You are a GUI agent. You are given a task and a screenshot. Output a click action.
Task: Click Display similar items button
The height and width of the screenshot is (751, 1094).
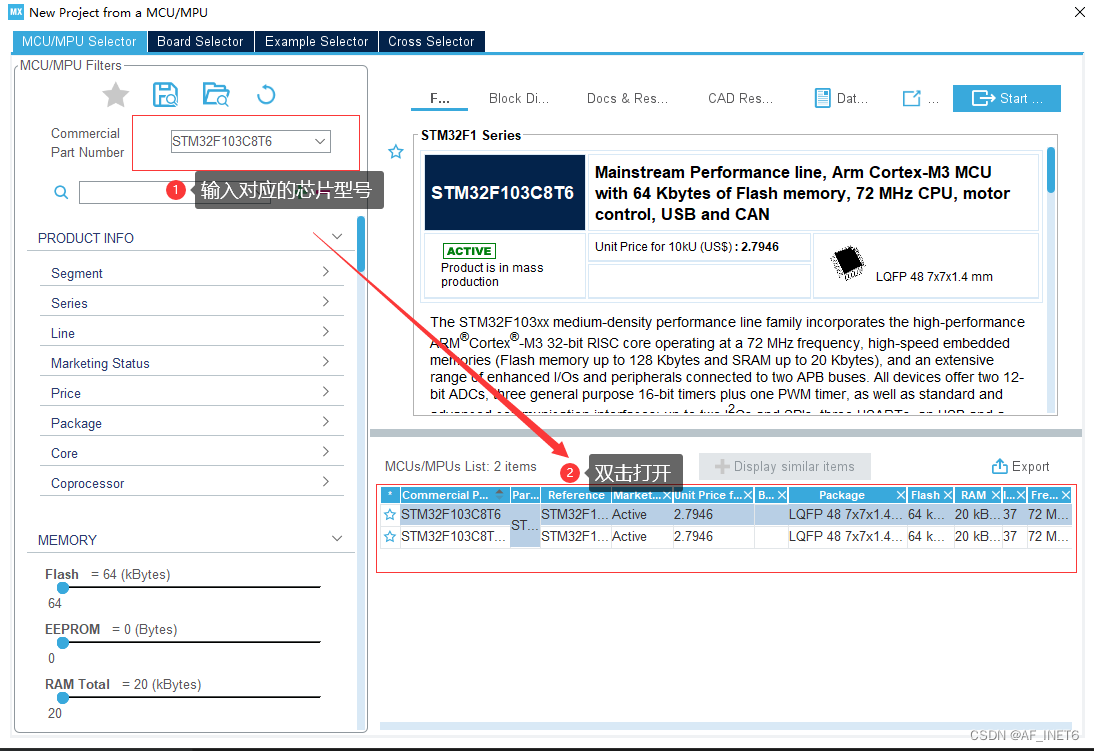[x=785, y=466]
